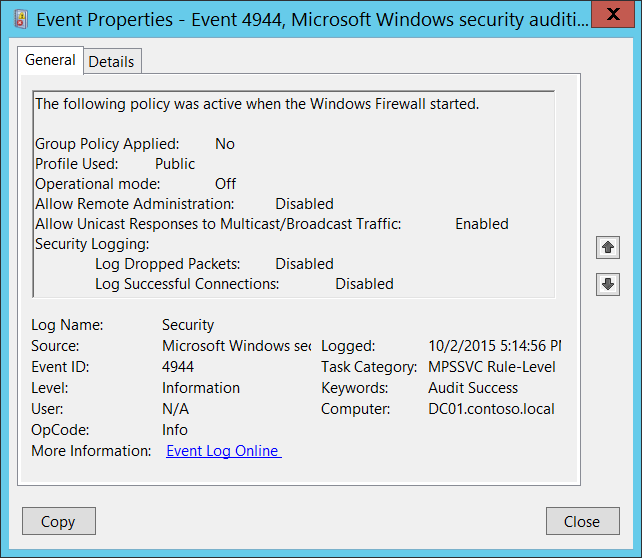Screen dimensions: 642x558
Task: Go to previous event with up arrow
Action: pos(607,247)
